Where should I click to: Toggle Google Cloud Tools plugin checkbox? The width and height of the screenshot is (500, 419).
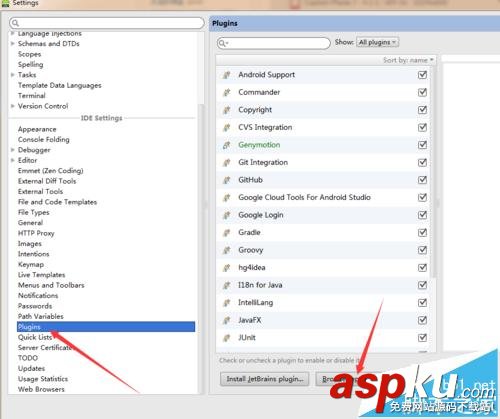pyautogui.click(x=422, y=198)
